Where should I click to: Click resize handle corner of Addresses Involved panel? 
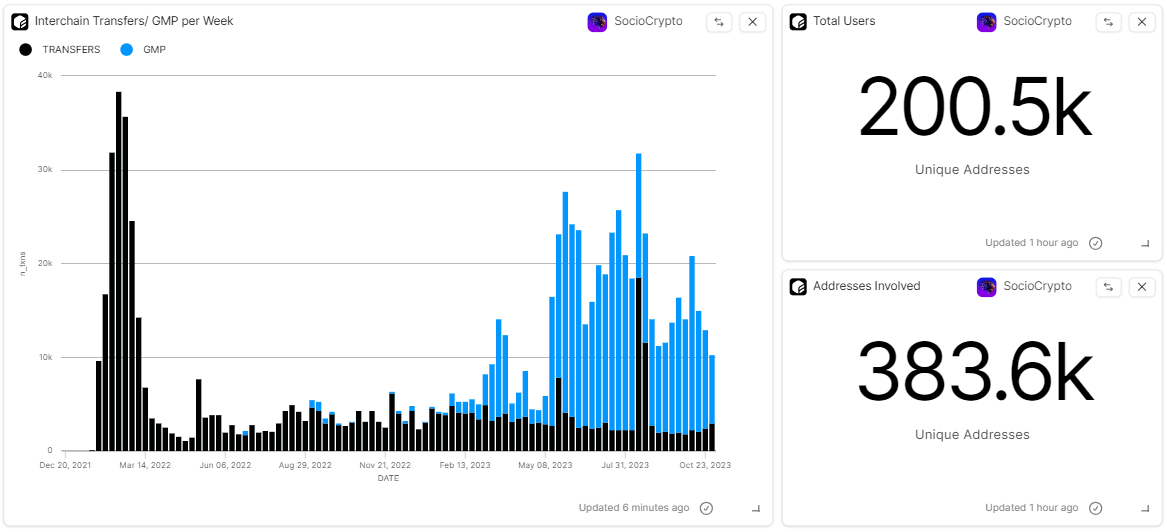(1145, 509)
